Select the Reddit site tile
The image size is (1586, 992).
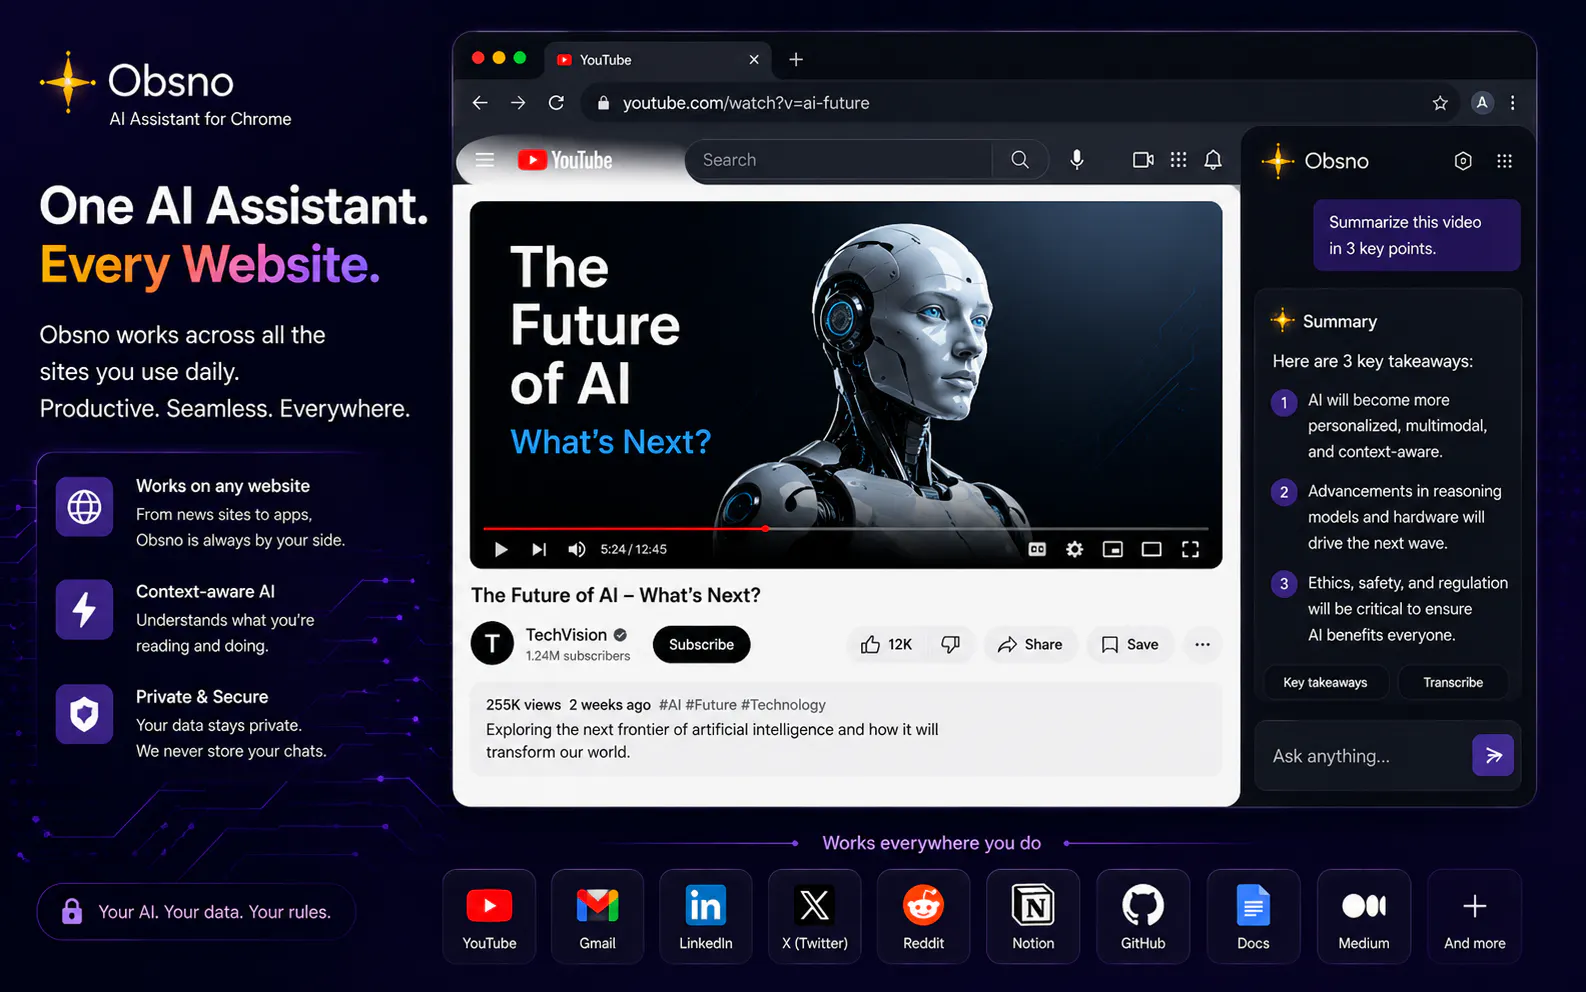924,917
